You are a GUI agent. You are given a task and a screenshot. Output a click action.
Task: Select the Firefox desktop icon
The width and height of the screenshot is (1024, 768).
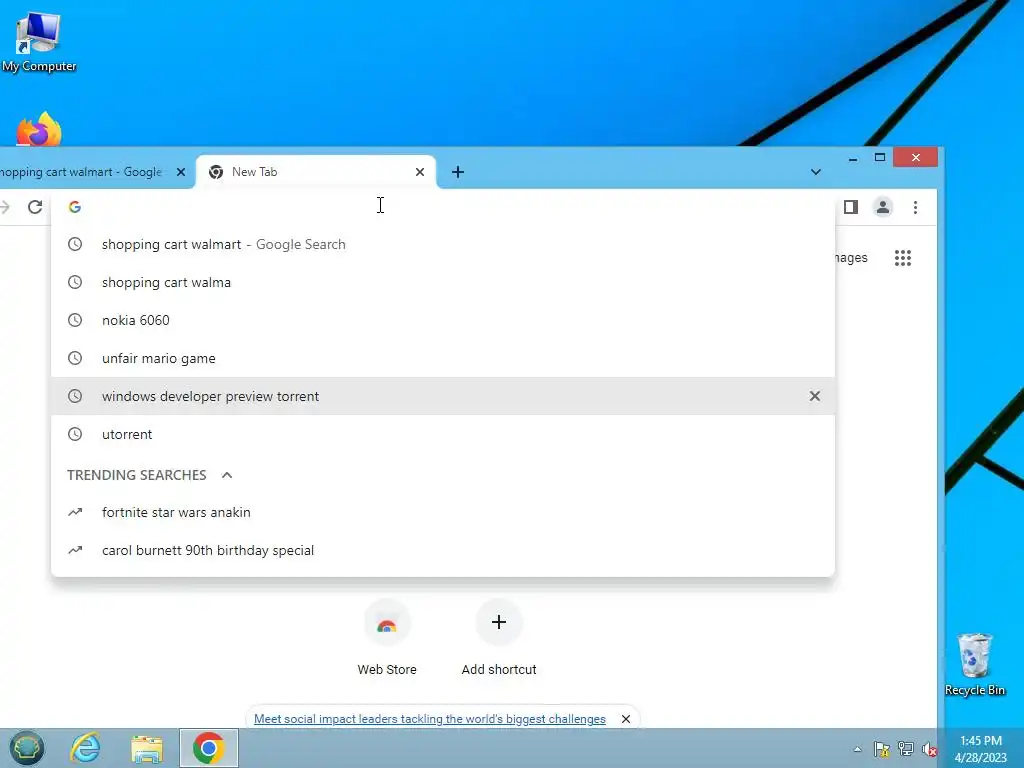39,129
